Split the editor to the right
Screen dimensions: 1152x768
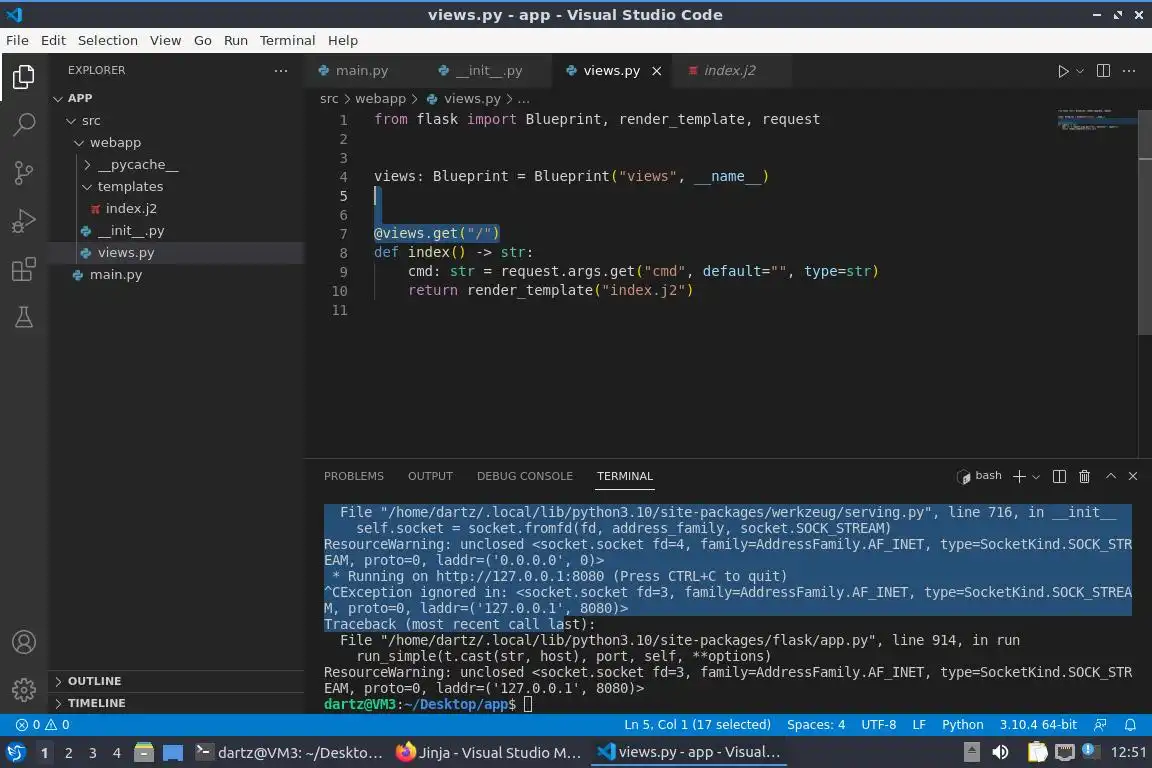[x=1103, y=71]
